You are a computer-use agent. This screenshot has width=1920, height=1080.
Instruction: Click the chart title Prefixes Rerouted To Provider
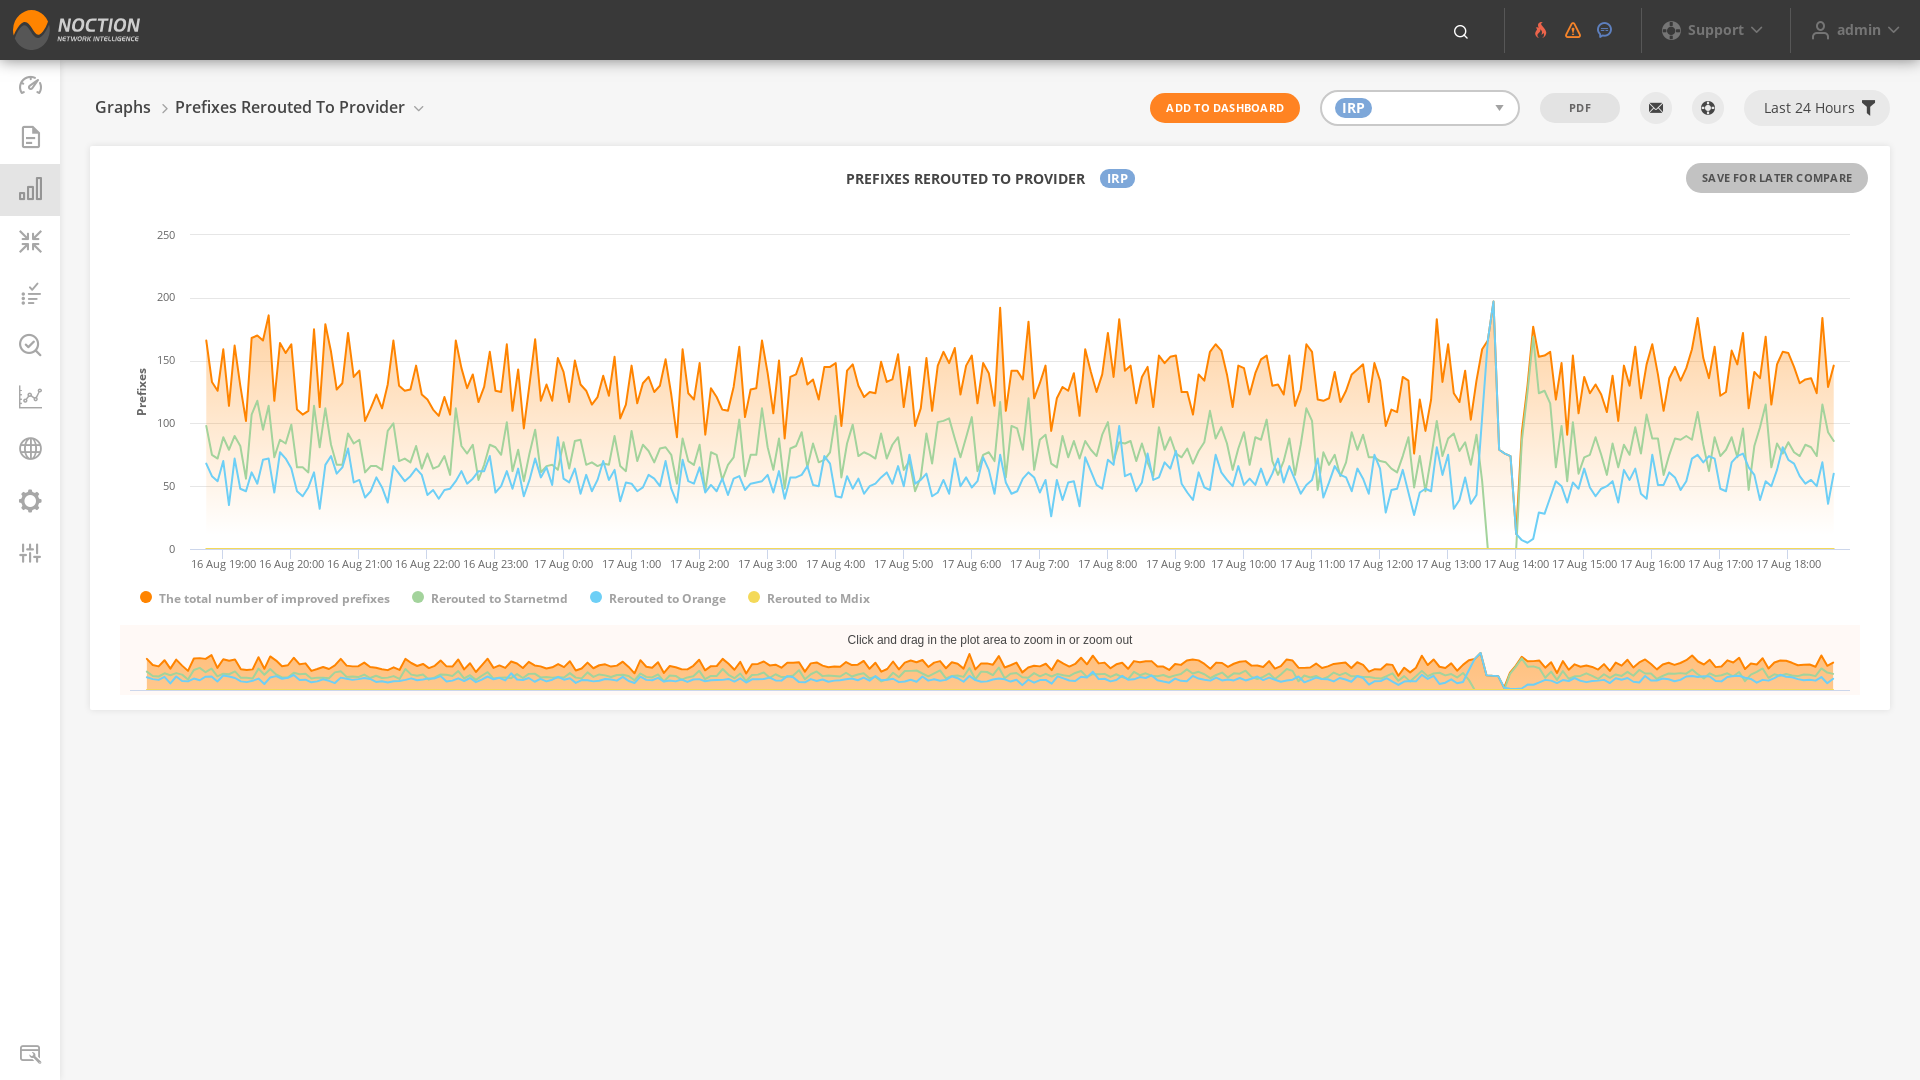point(965,178)
